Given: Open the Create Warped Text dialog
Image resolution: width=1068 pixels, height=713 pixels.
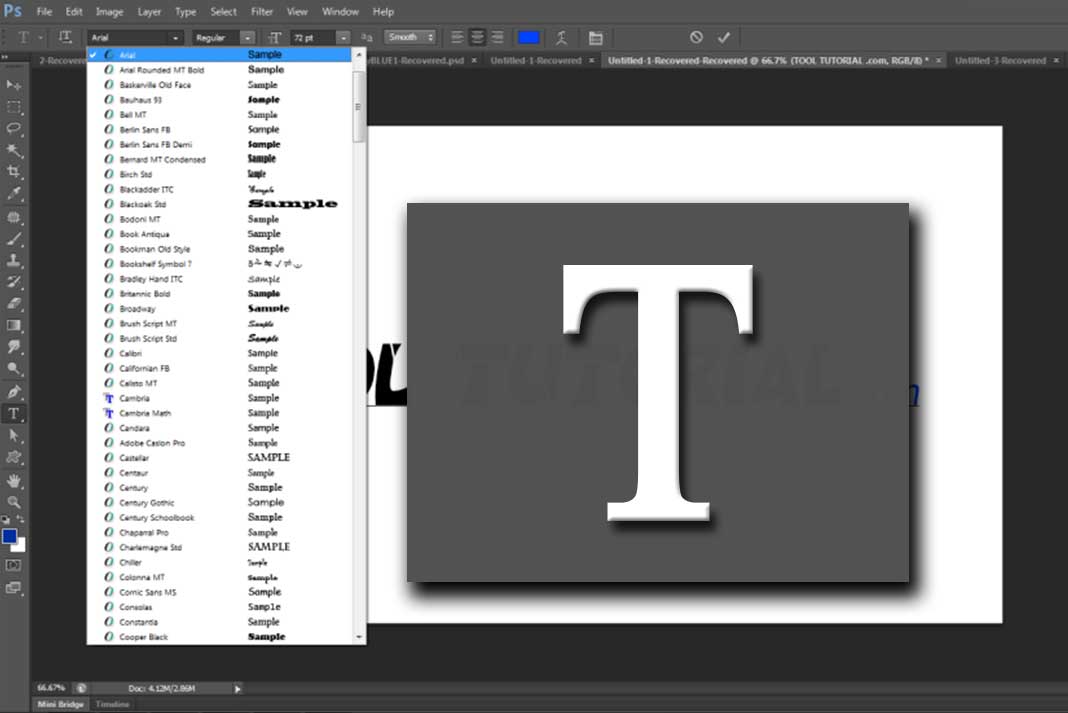Looking at the screenshot, I should (x=562, y=37).
